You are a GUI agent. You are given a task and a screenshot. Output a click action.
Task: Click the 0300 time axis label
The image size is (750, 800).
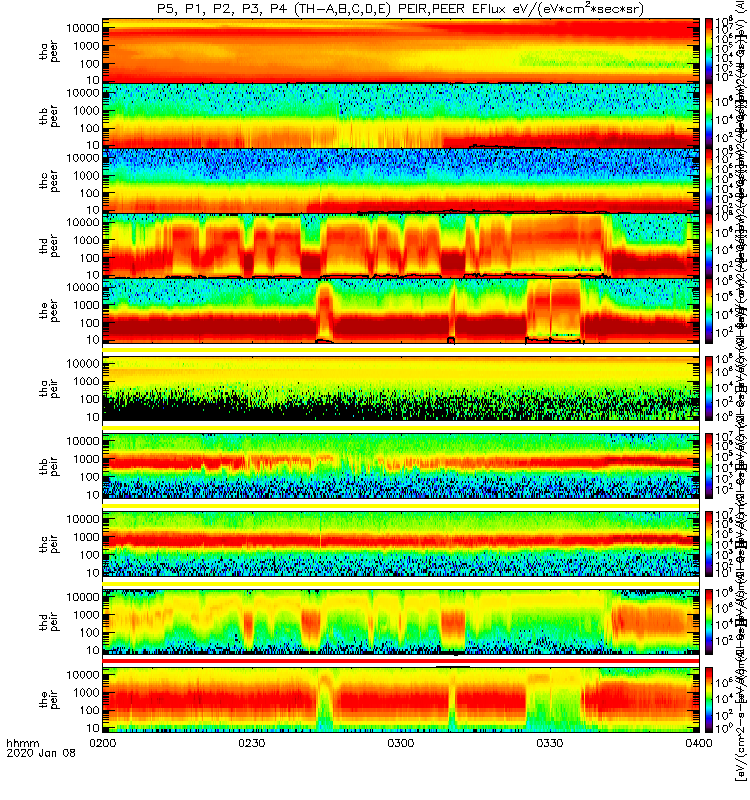(x=401, y=743)
